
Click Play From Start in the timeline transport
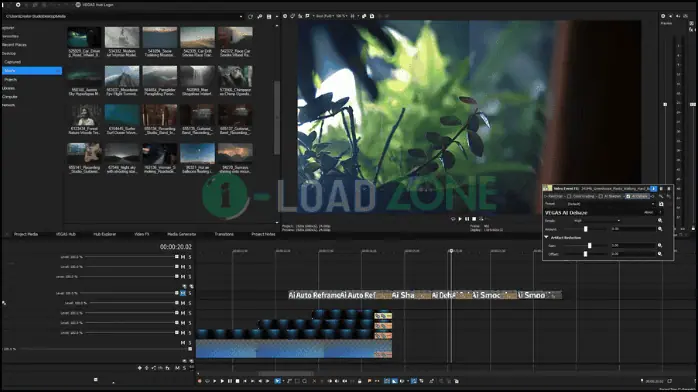[215, 381]
